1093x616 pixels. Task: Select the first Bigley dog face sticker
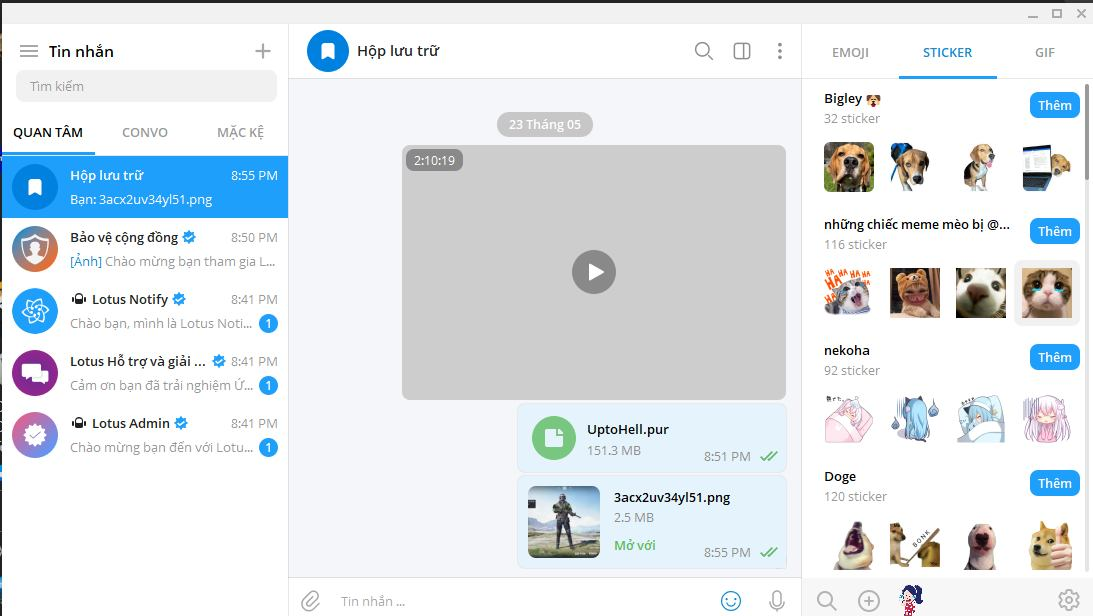(x=848, y=167)
